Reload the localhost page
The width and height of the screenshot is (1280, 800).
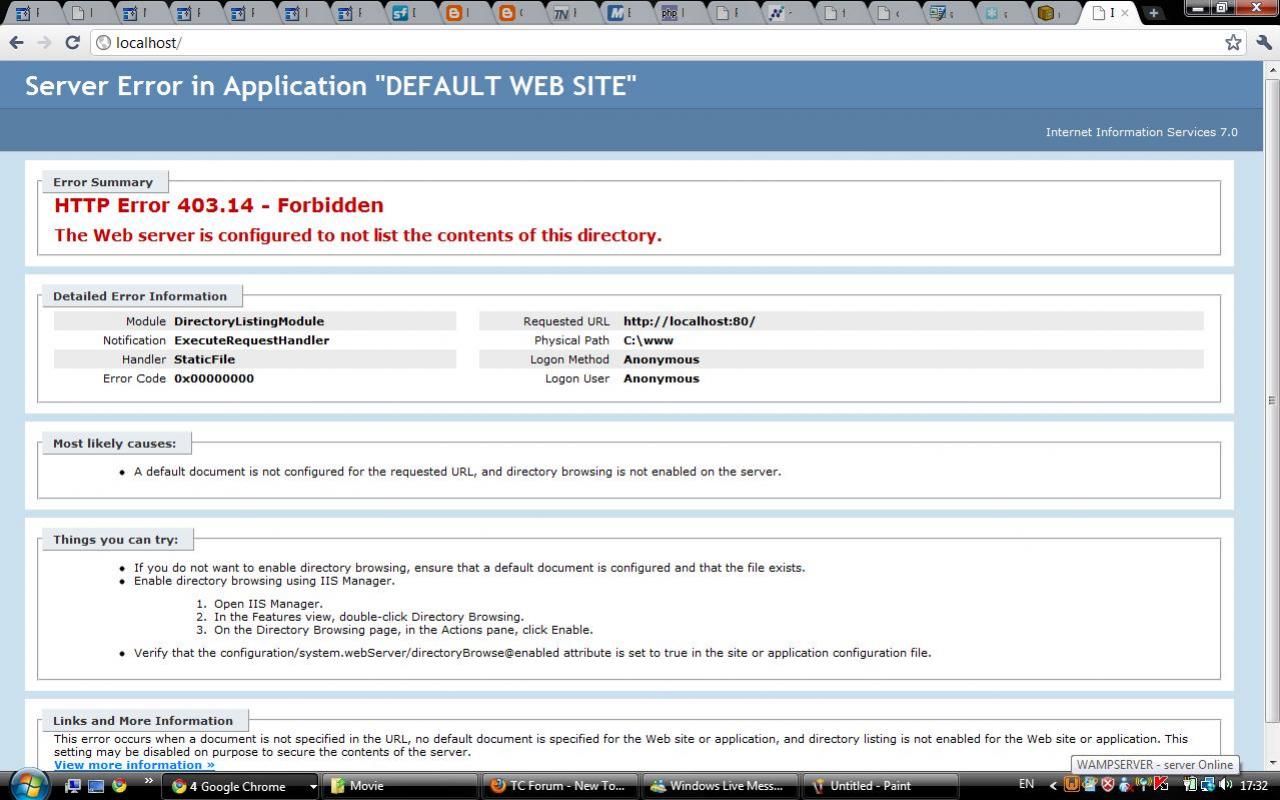(x=72, y=42)
